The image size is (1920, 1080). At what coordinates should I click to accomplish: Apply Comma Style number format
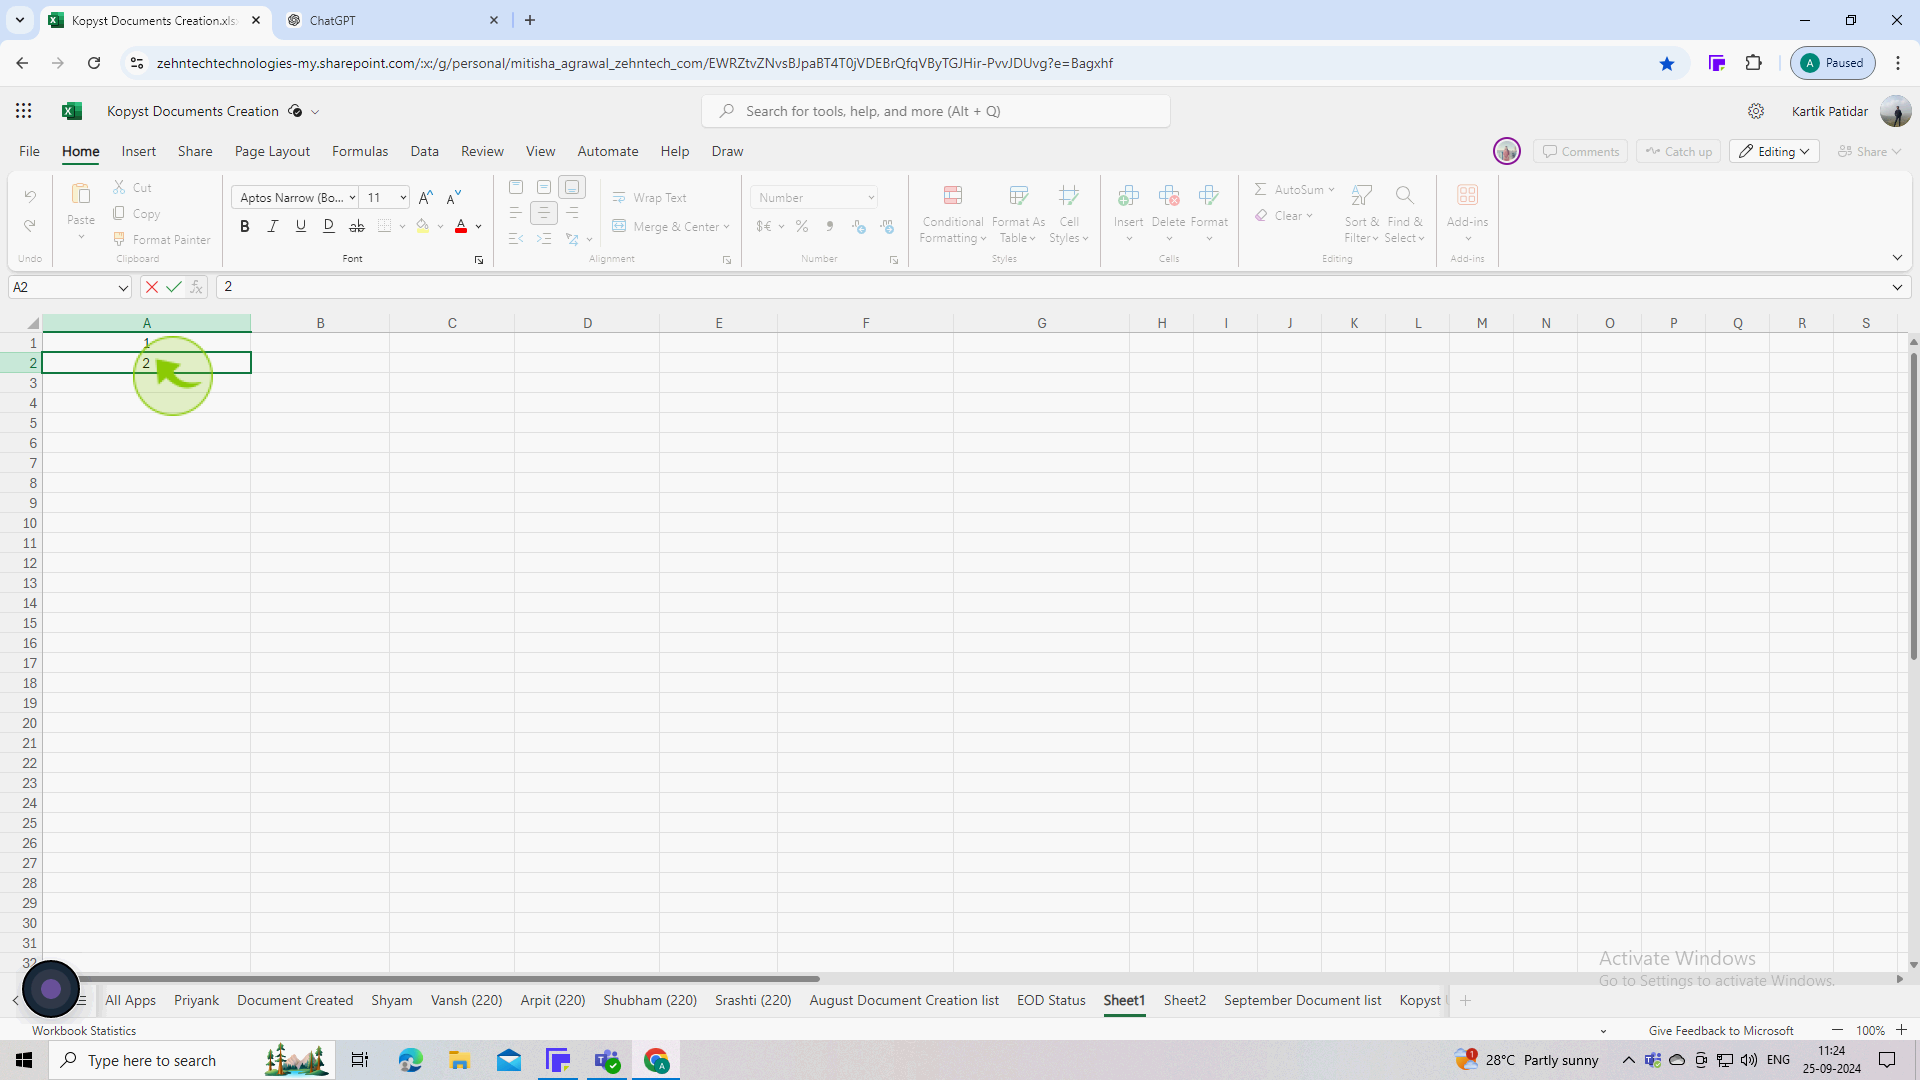[830, 227]
